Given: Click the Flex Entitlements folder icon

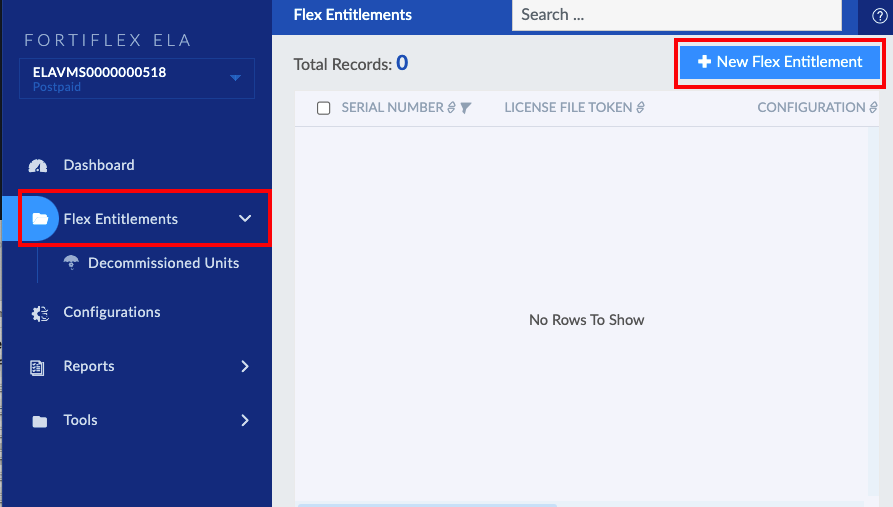Looking at the screenshot, I should click(x=40, y=219).
